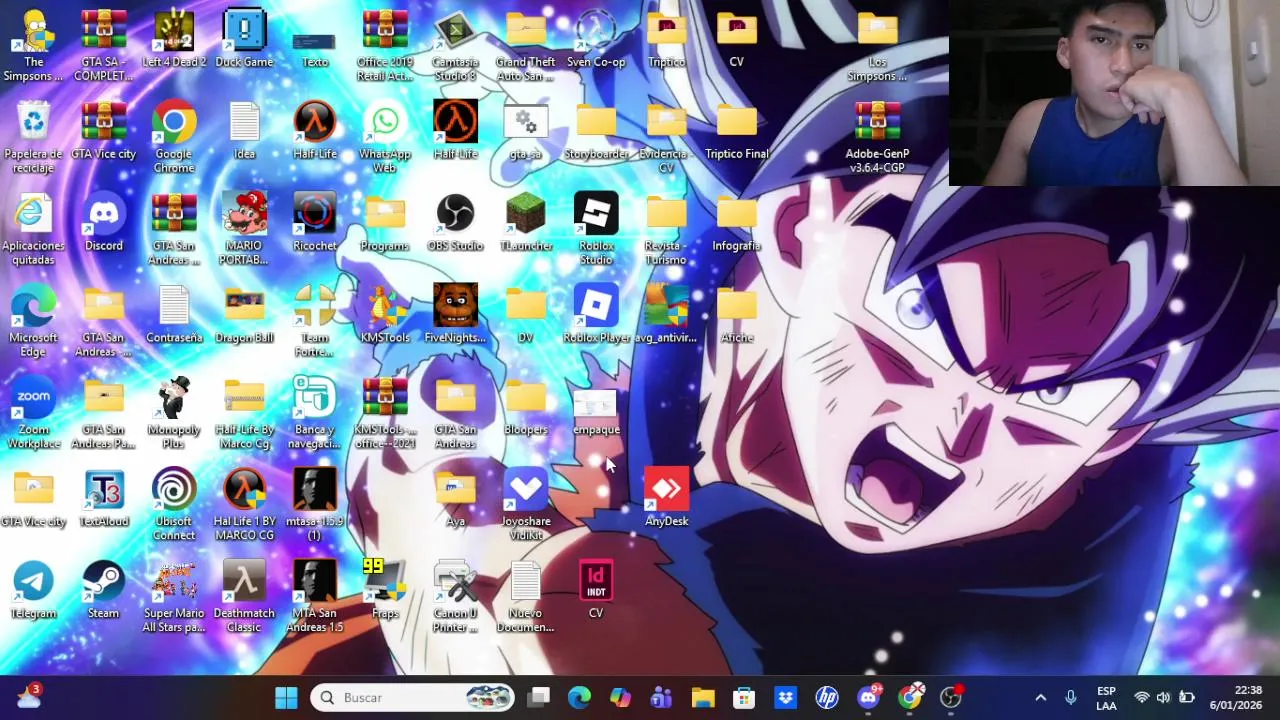Open OBS Studio desktop shortcut
This screenshot has height=720, width=1280.
(x=455, y=223)
